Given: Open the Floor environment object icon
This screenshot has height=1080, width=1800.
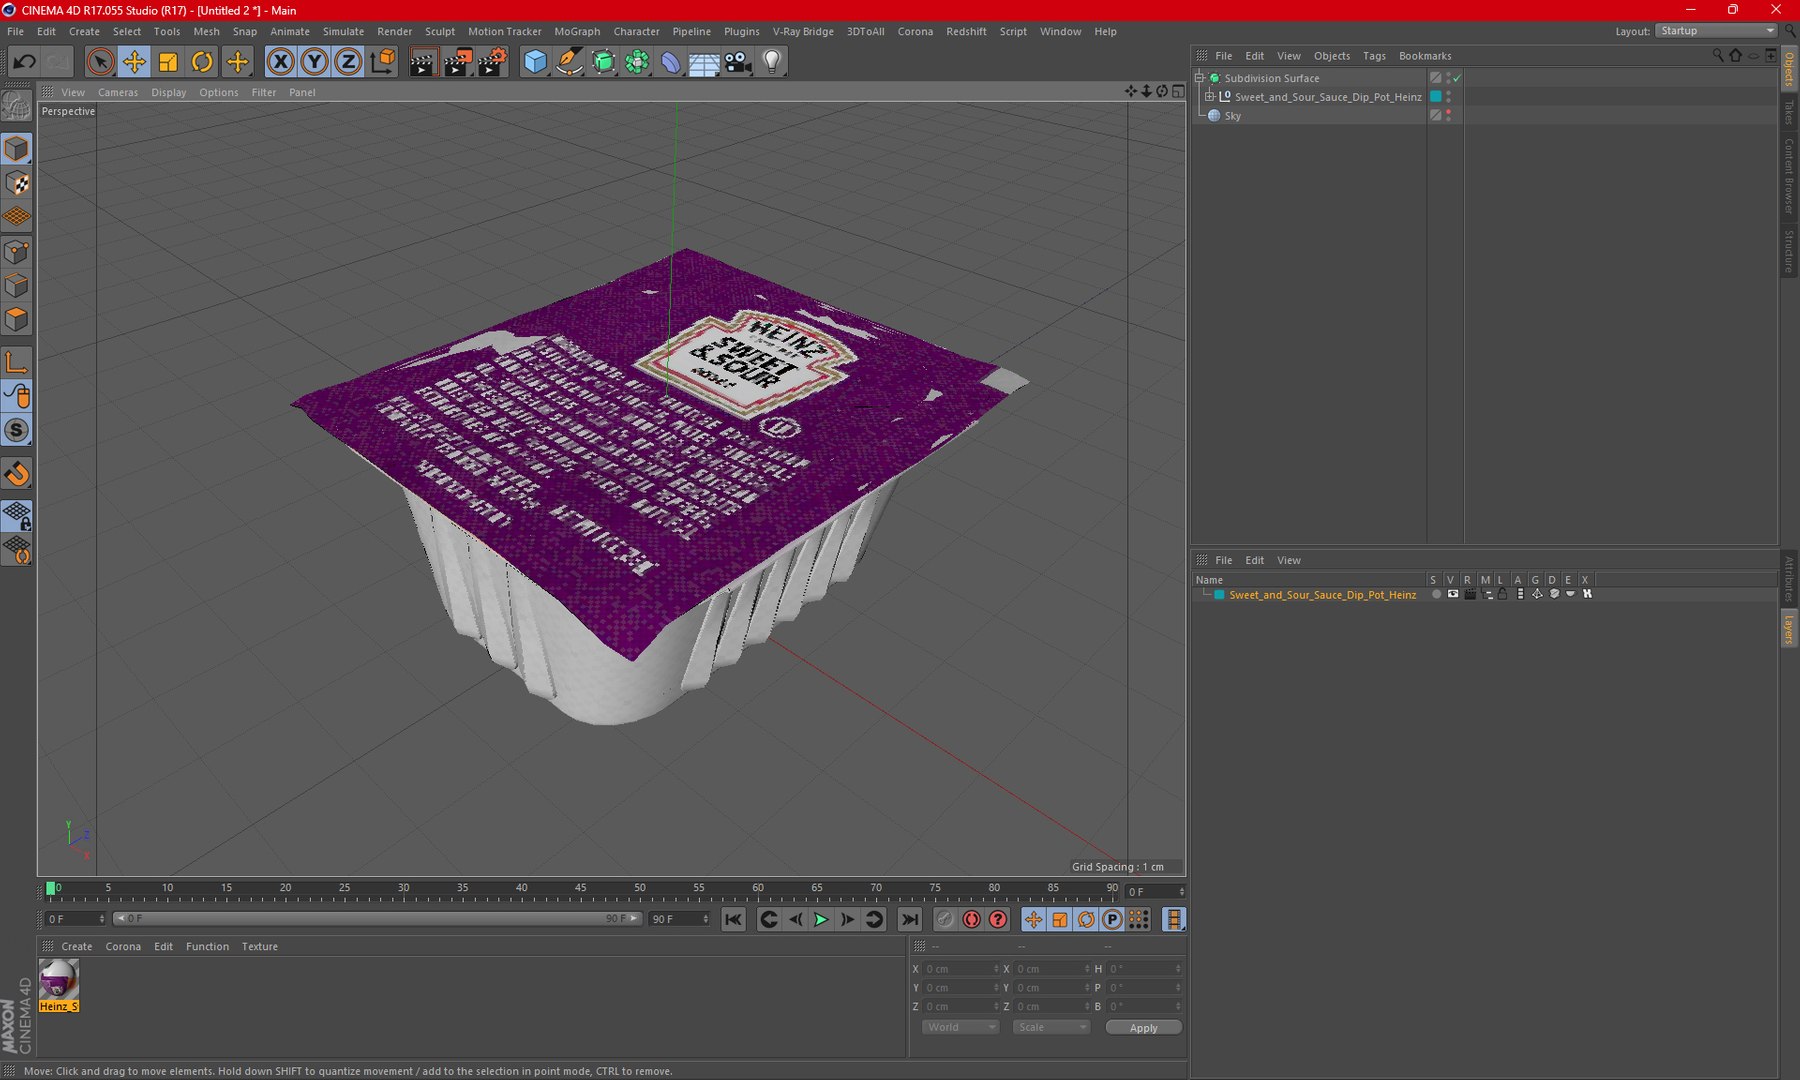Looking at the screenshot, I should coord(704,62).
